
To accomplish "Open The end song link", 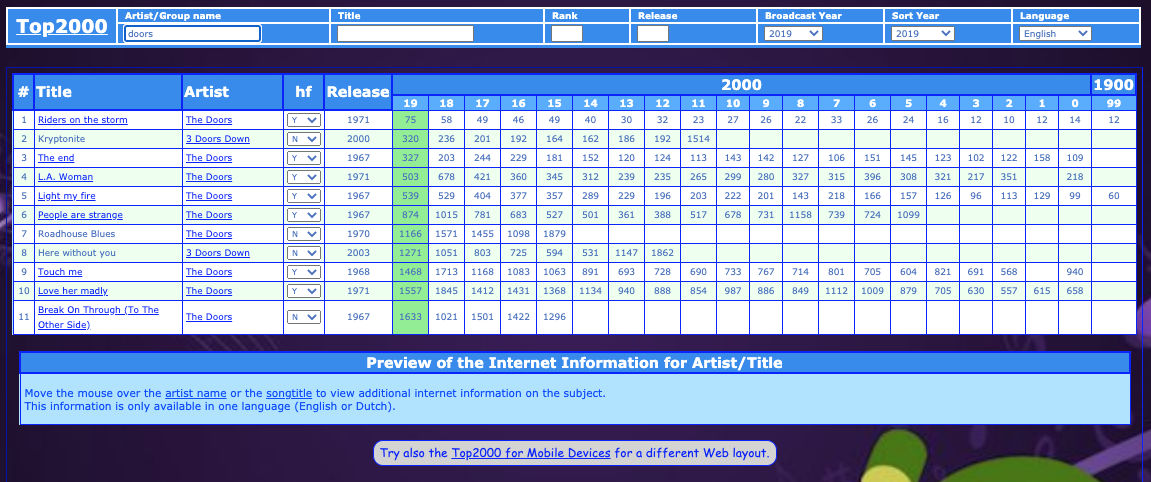I will 56,158.
